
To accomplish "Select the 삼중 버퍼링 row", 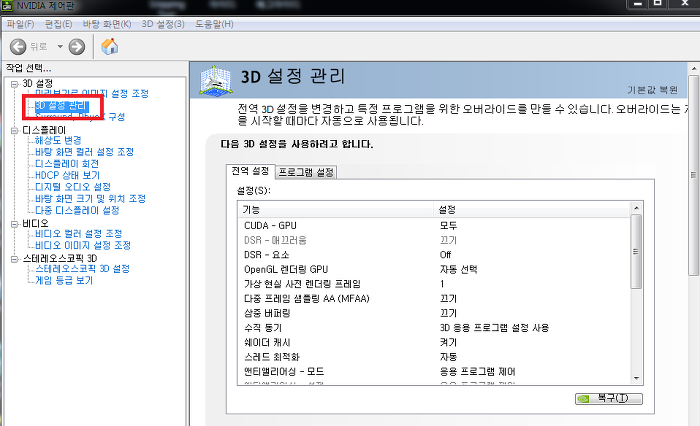I will 434,313.
